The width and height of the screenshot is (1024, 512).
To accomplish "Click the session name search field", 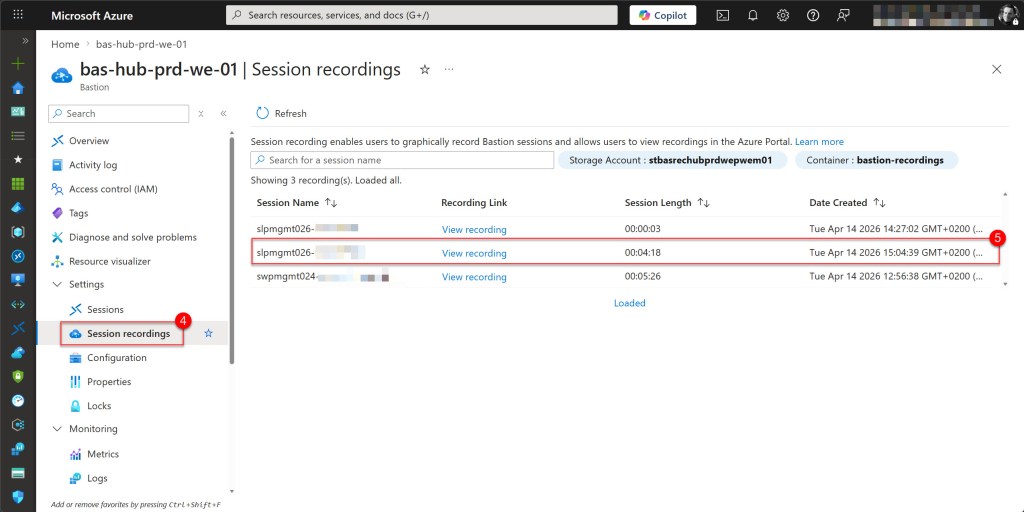I will click(402, 160).
